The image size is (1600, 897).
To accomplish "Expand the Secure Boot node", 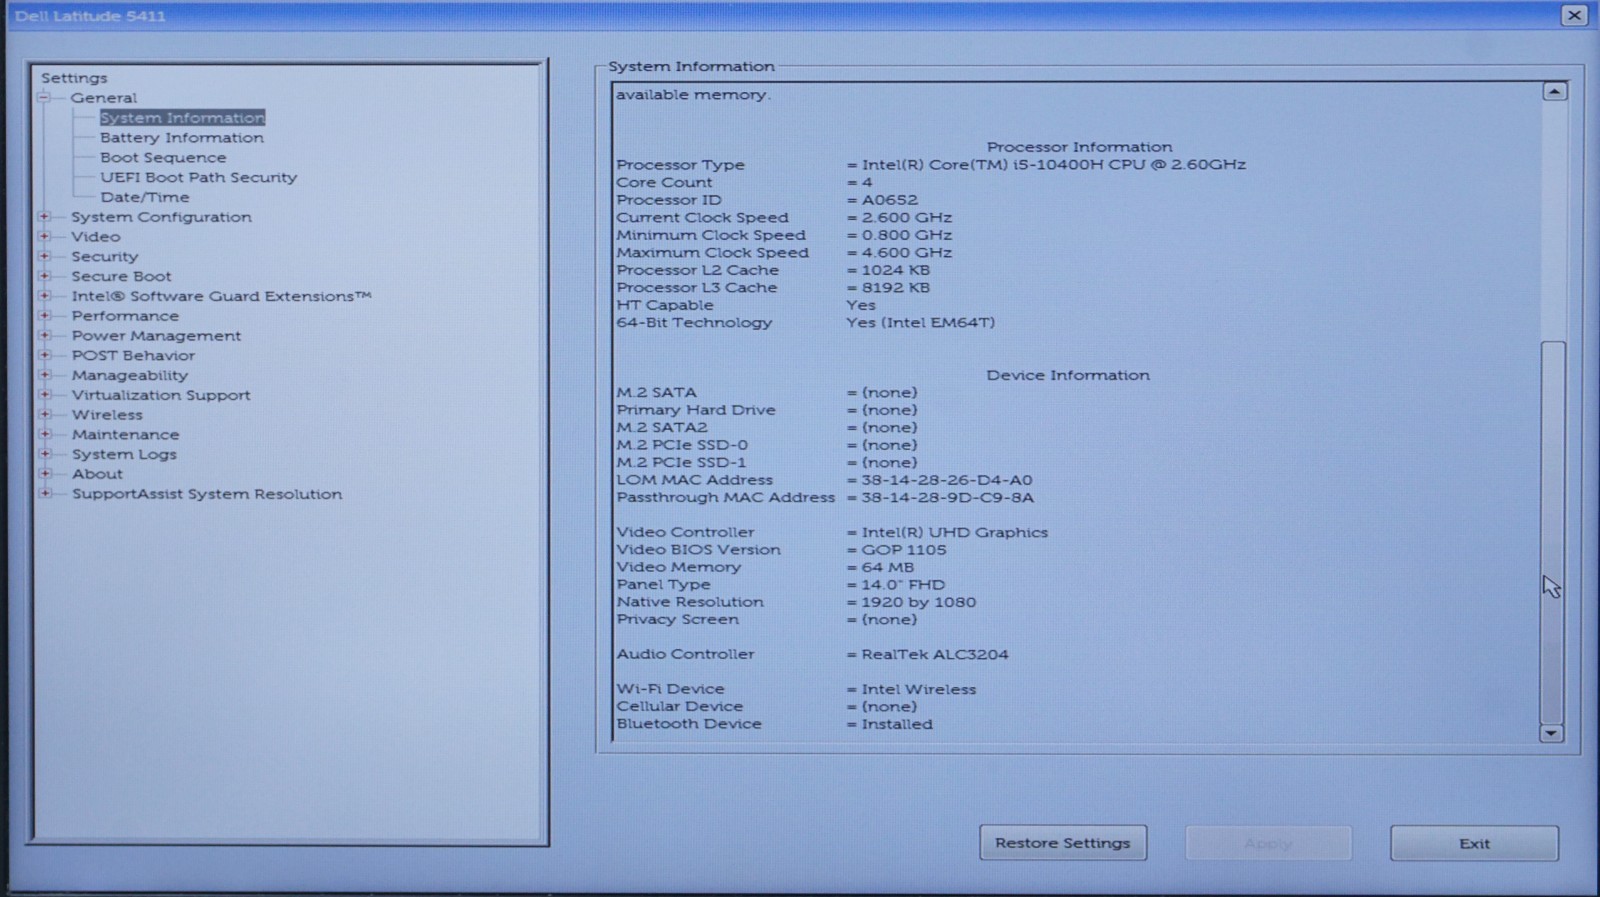I will tap(44, 276).
